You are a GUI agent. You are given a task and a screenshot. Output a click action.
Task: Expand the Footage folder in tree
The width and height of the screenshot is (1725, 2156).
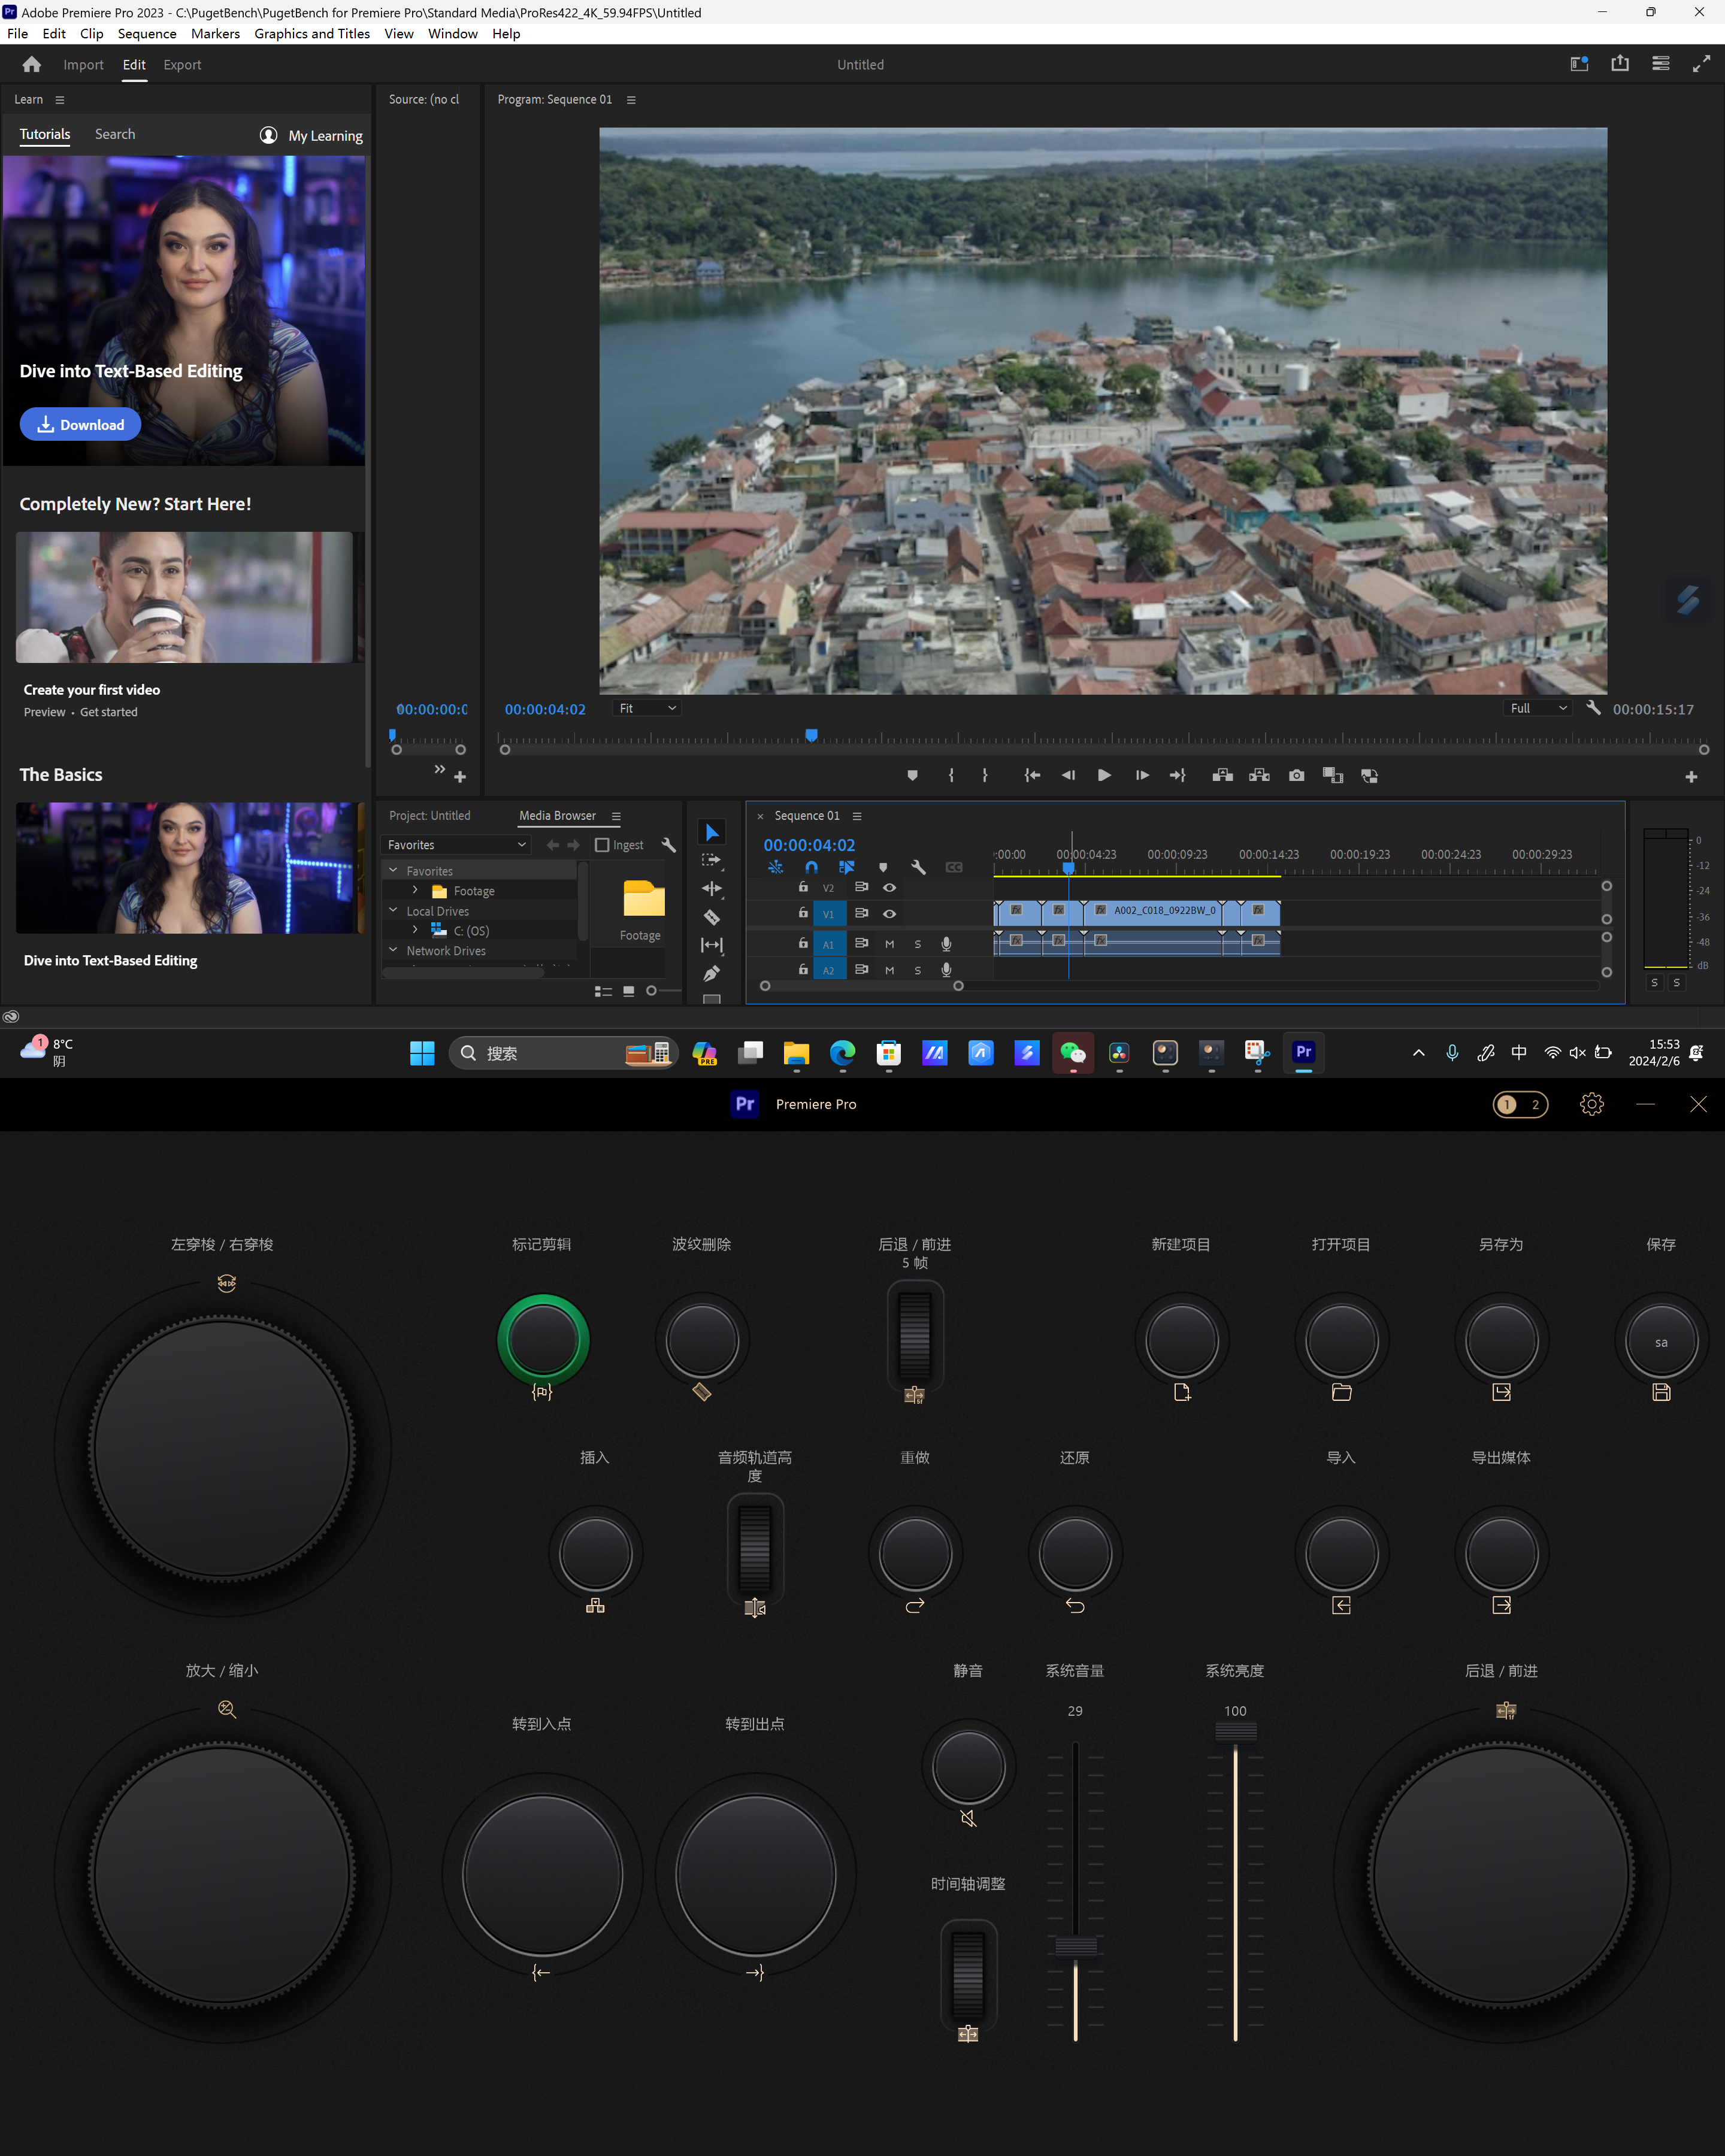pos(415,890)
